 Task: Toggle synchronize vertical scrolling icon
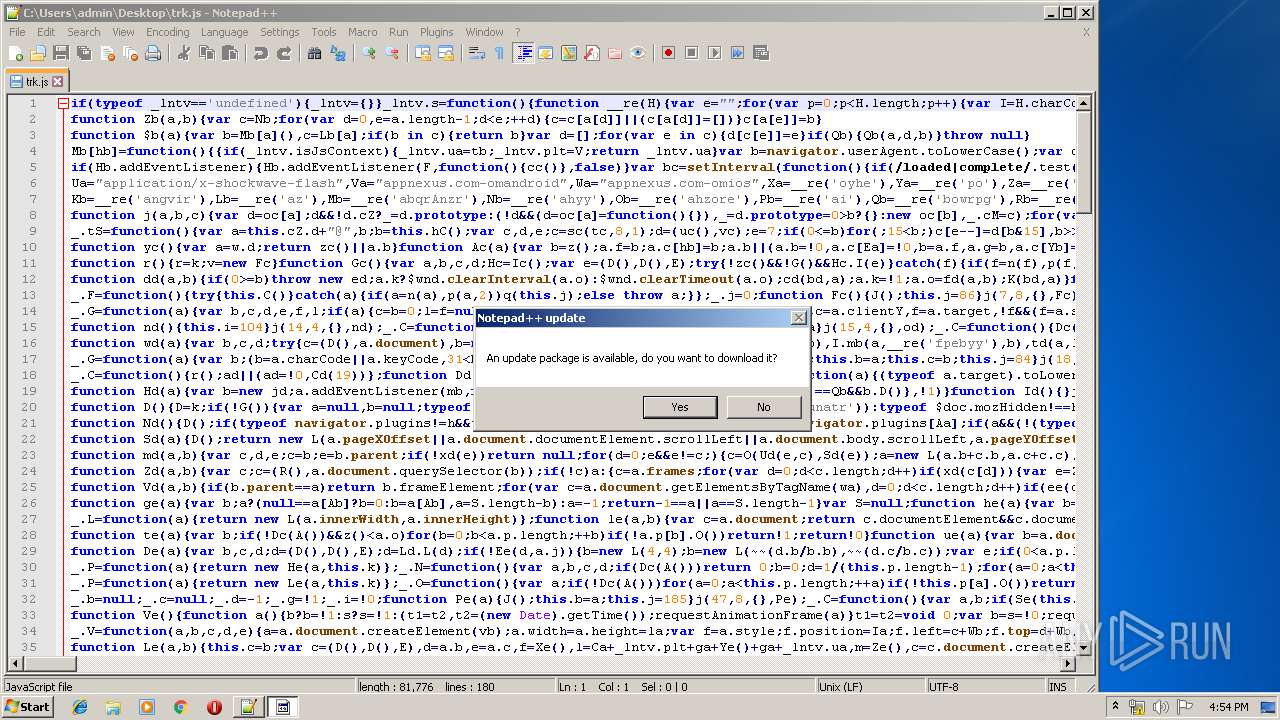[423, 53]
